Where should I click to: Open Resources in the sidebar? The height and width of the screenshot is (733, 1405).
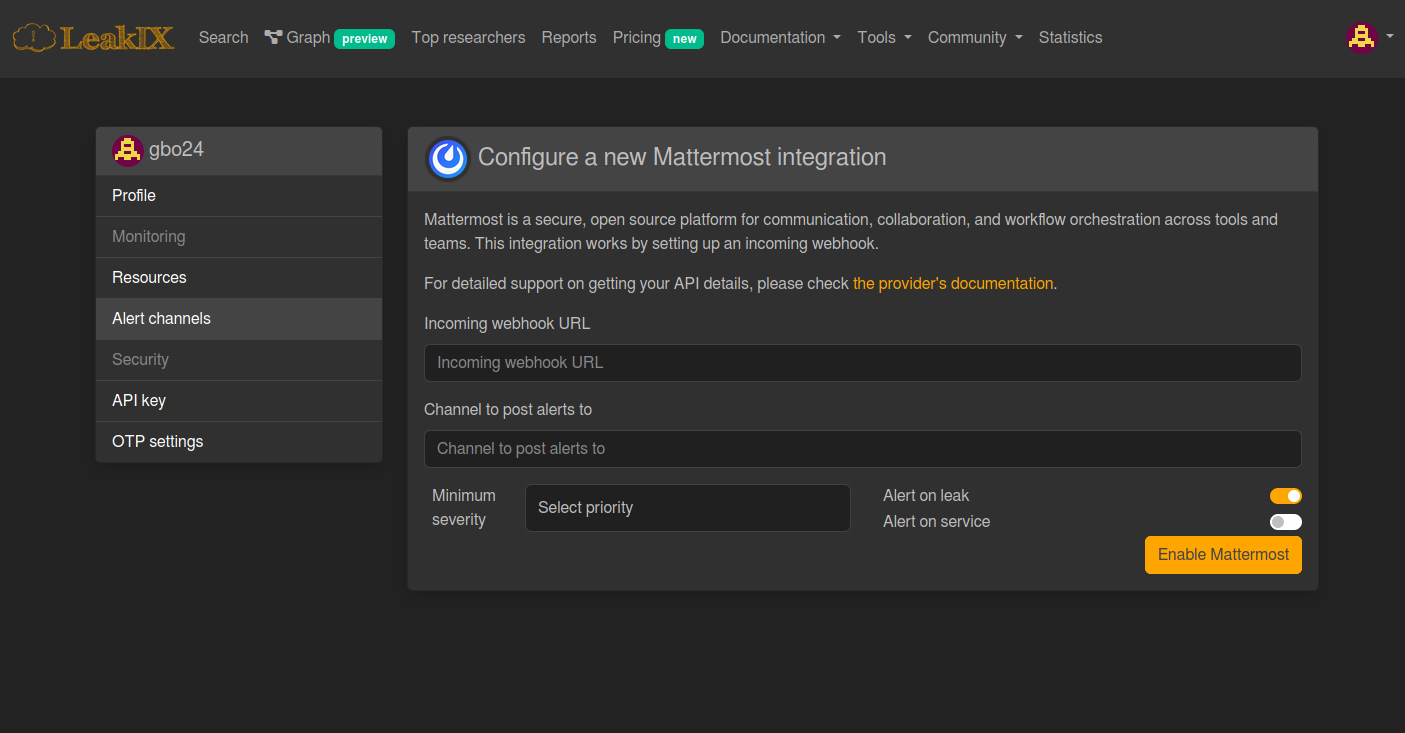[239, 278]
